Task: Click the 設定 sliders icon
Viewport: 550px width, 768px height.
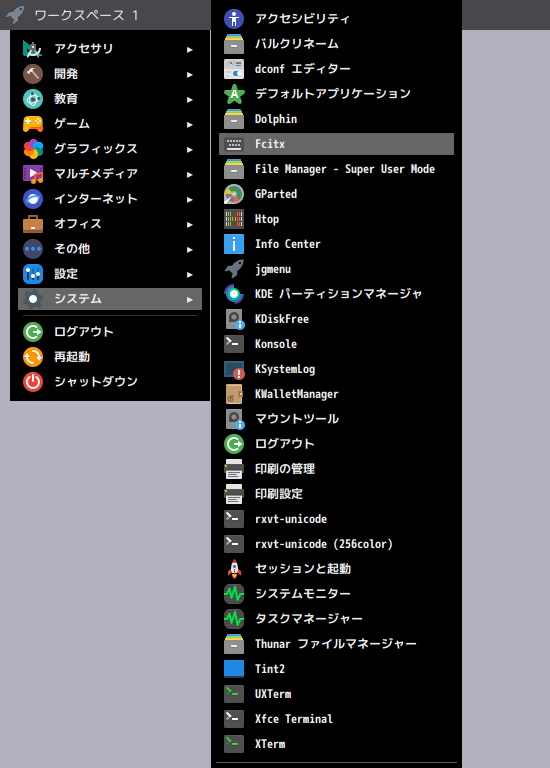Action: [33, 274]
